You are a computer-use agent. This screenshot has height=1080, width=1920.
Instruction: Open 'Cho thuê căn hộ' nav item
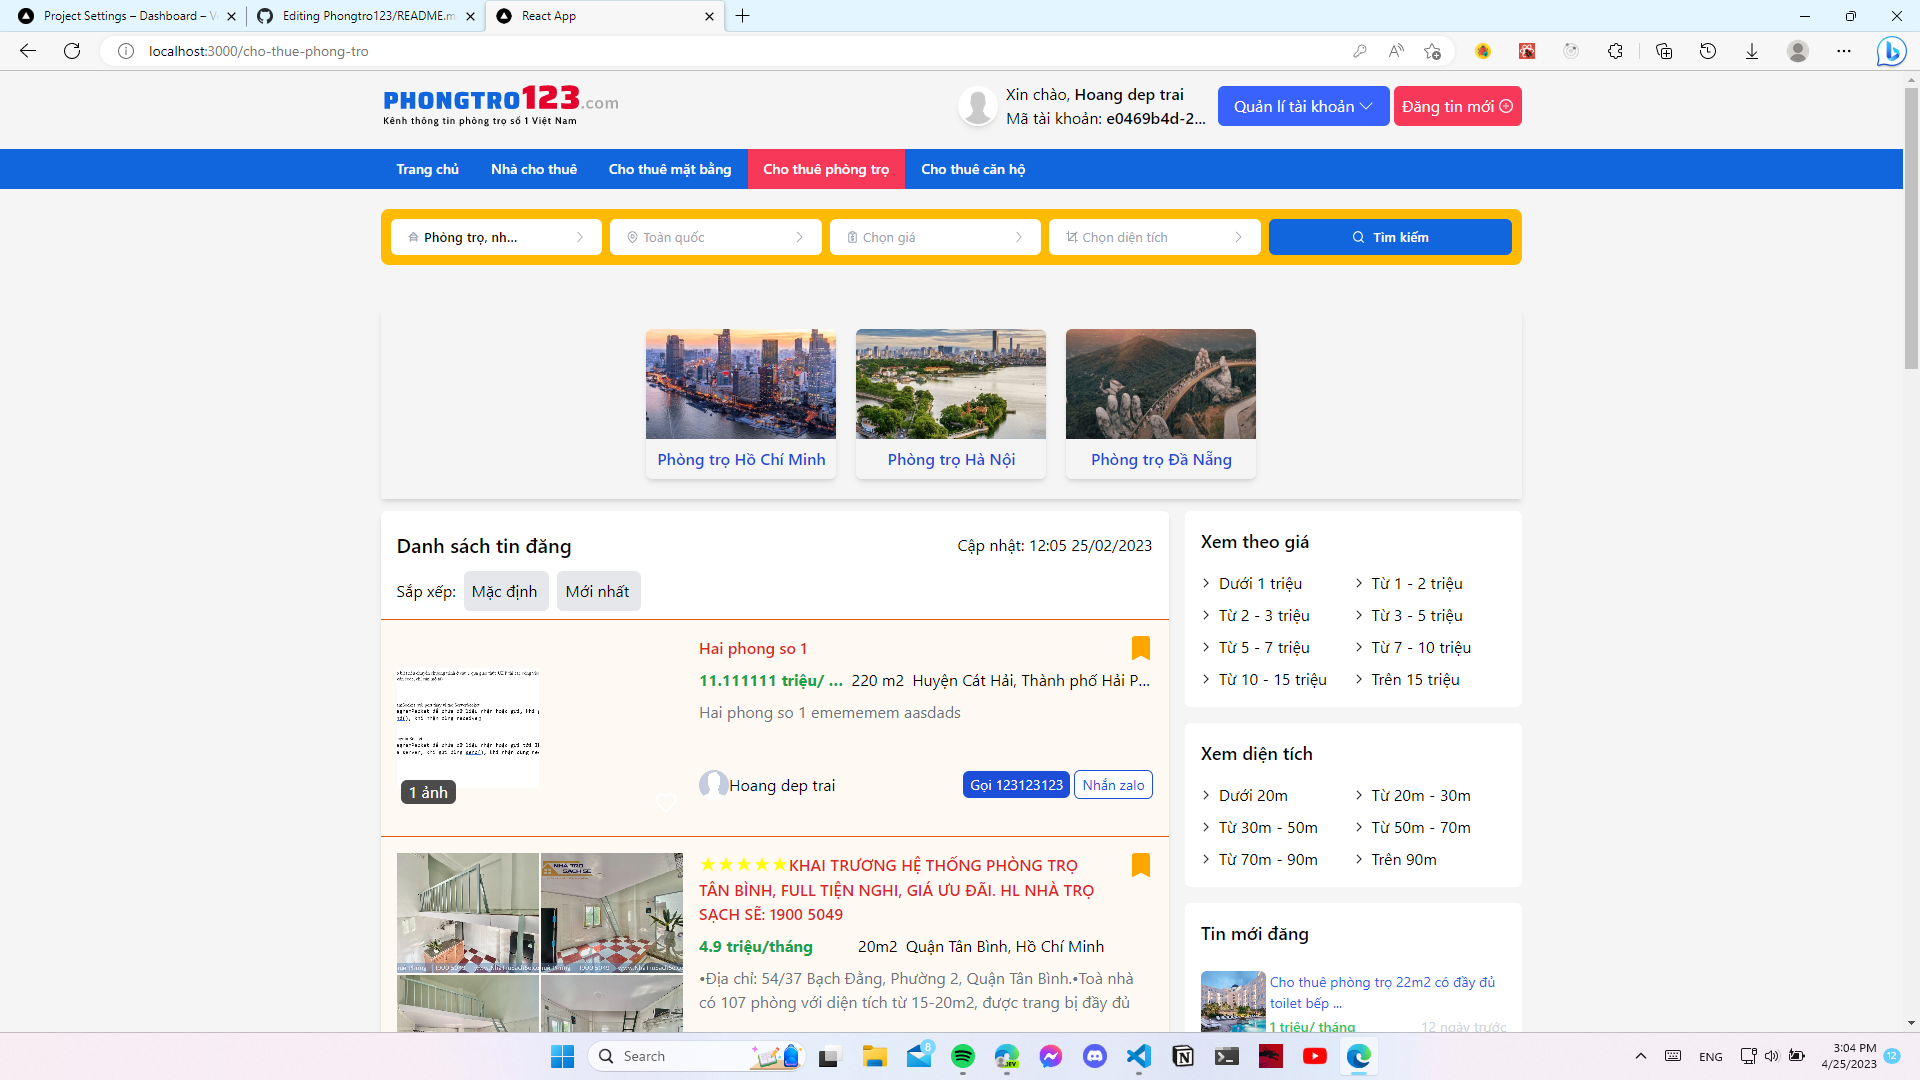(973, 169)
